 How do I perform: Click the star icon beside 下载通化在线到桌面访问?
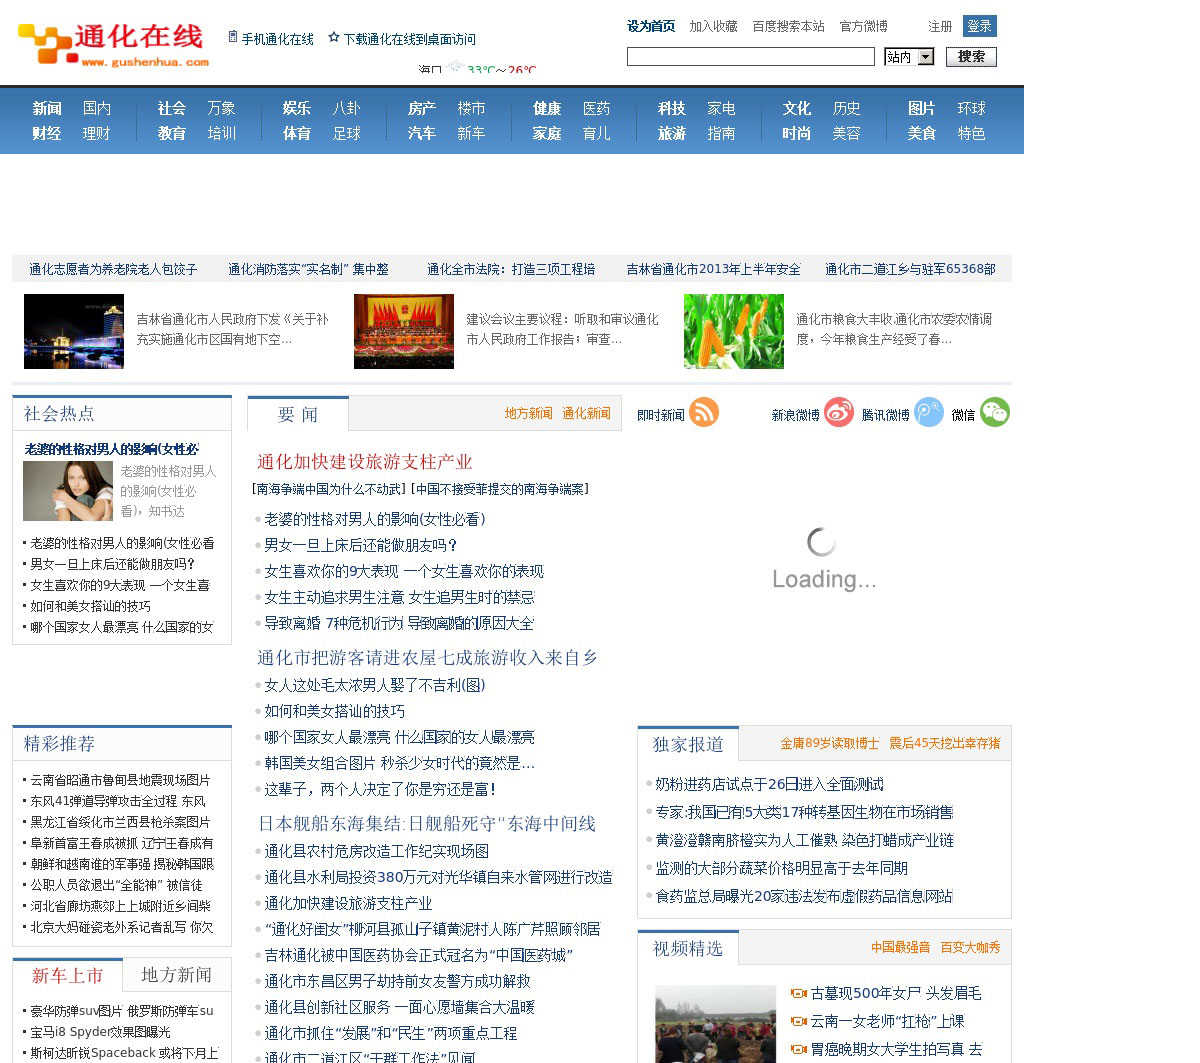[334, 37]
